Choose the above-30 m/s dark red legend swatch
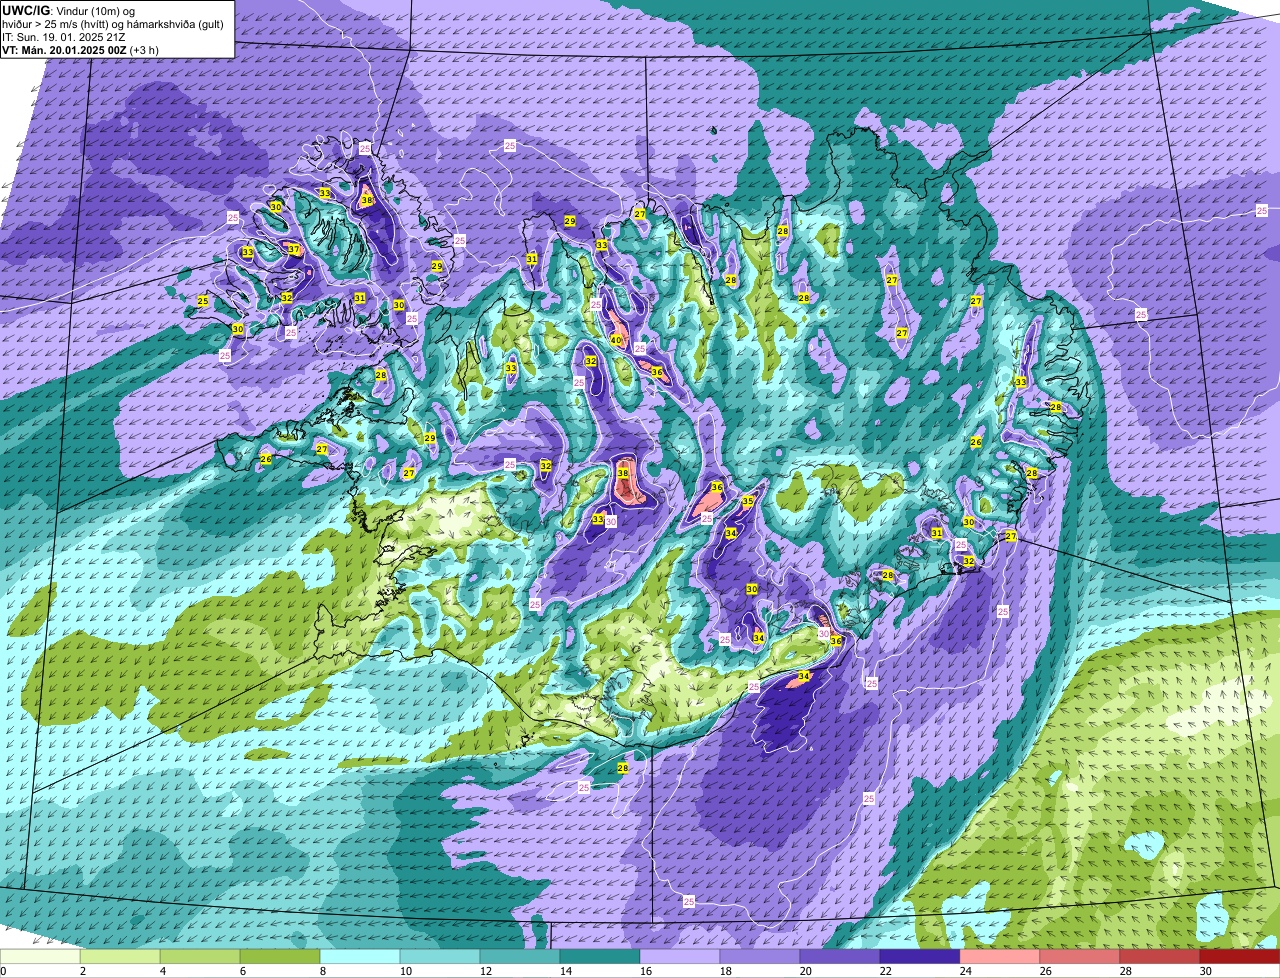The height and width of the screenshot is (978, 1280). coord(1240,957)
